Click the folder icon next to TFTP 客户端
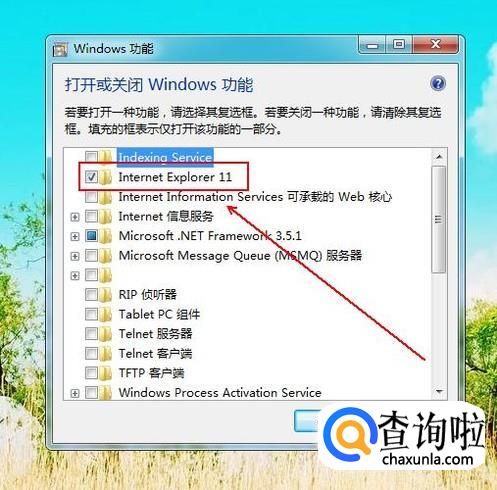Image resolution: width=497 pixels, height=490 pixels. pyautogui.click(x=106, y=373)
